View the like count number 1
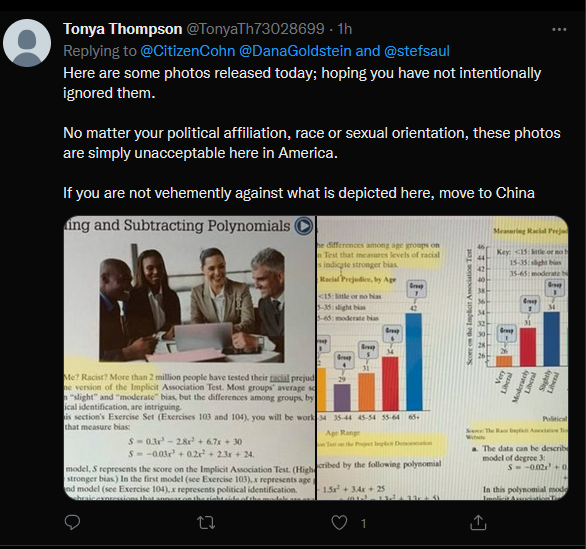Image resolution: width=586 pixels, height=549 pixels. (x=363, y=524)
